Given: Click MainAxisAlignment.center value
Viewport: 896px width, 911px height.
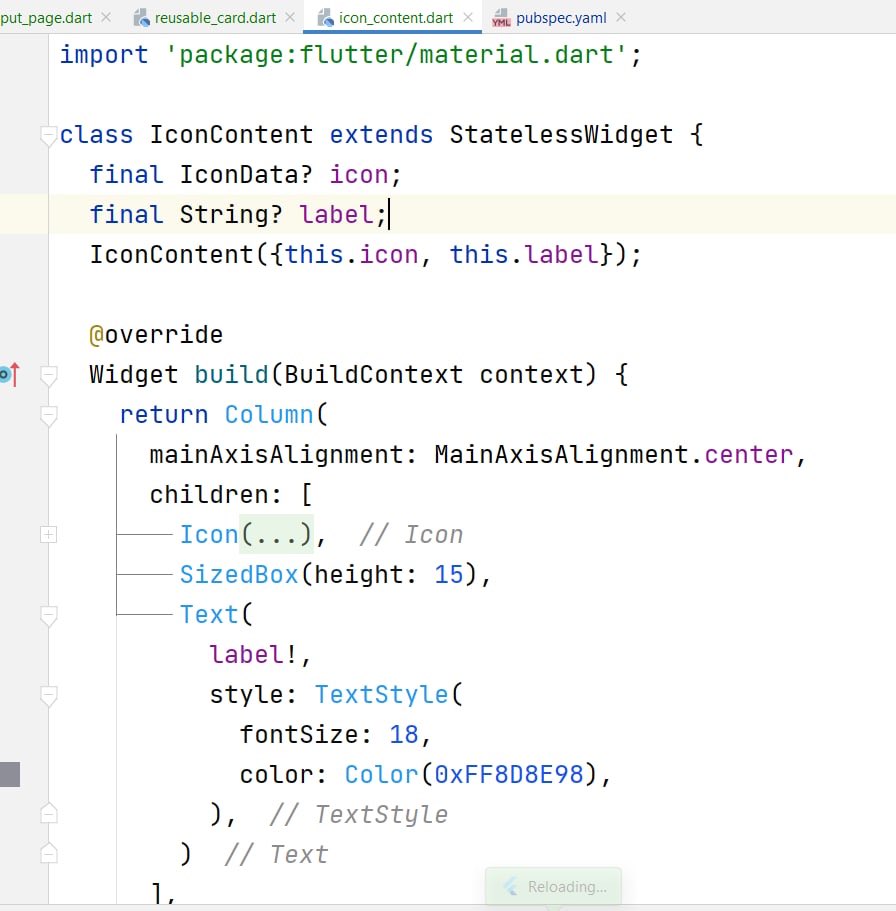Looking at the screenshot, I should click(x=614, y=455).
